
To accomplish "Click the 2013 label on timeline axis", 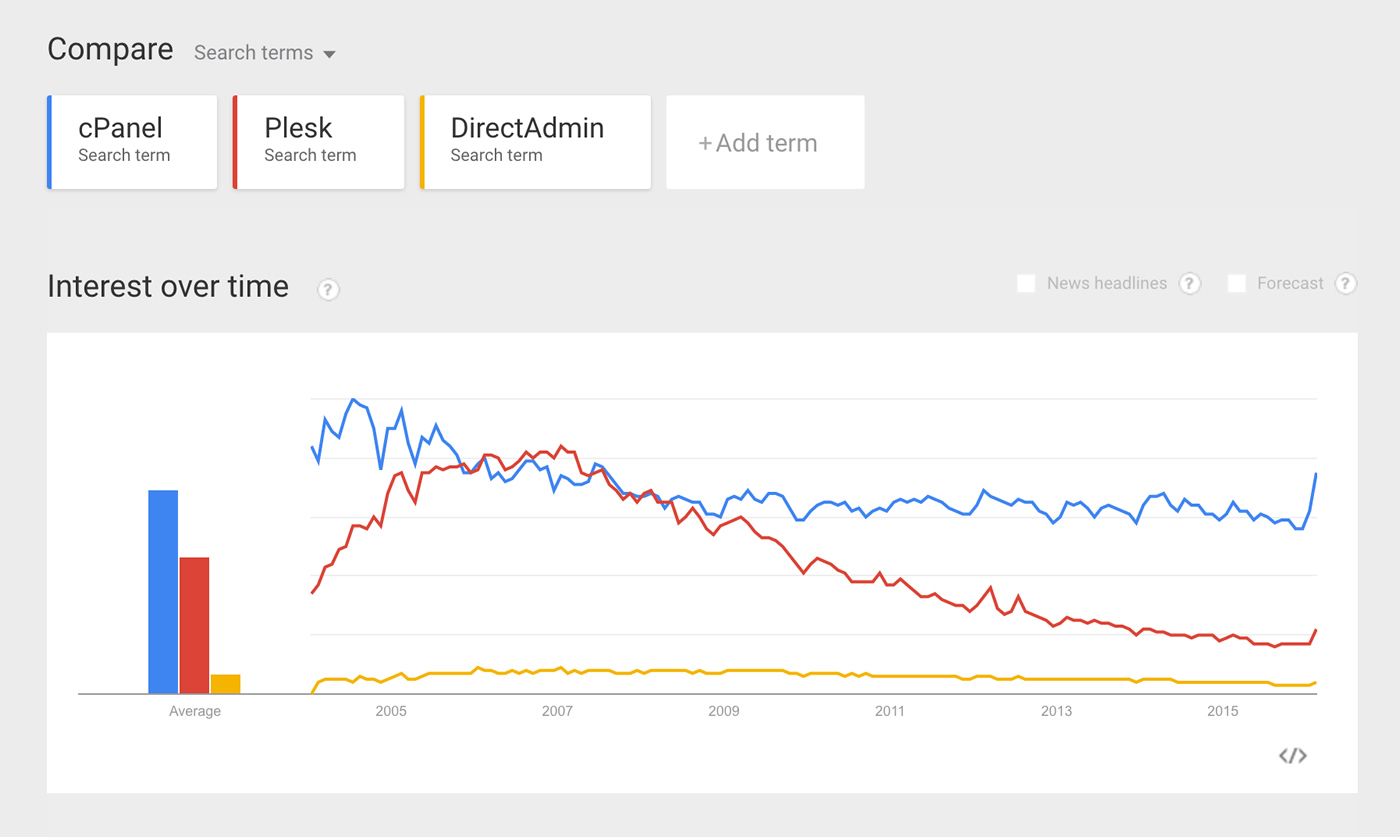I will point(1056,711).
